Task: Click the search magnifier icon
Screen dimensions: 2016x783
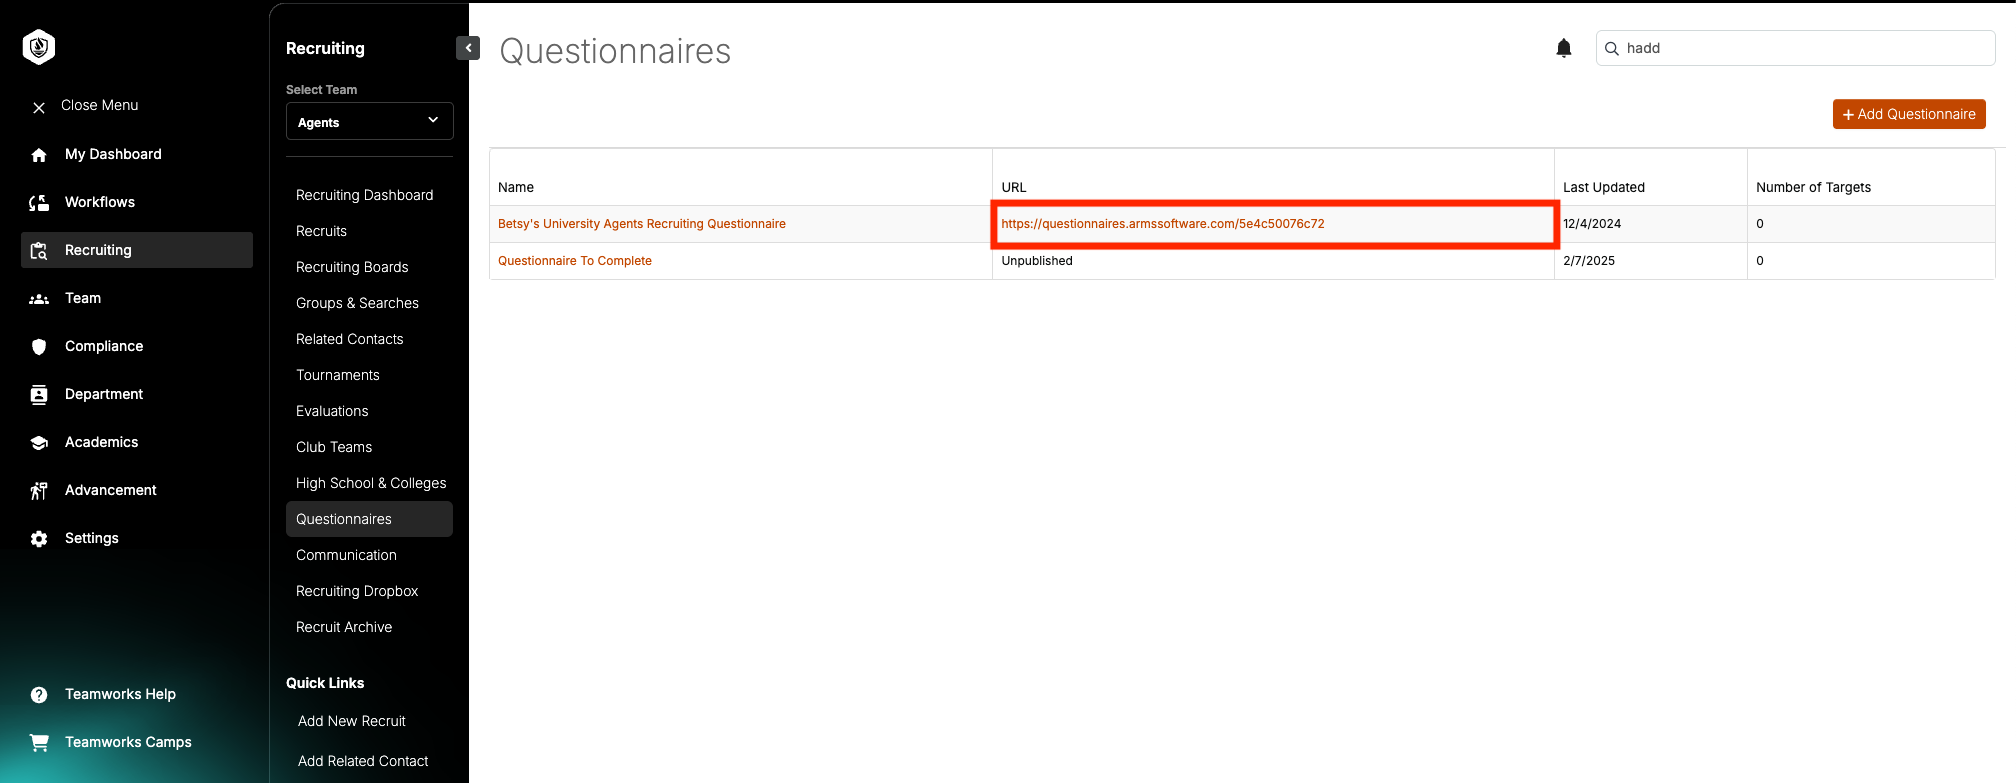Action: (x=1612, y=48)
